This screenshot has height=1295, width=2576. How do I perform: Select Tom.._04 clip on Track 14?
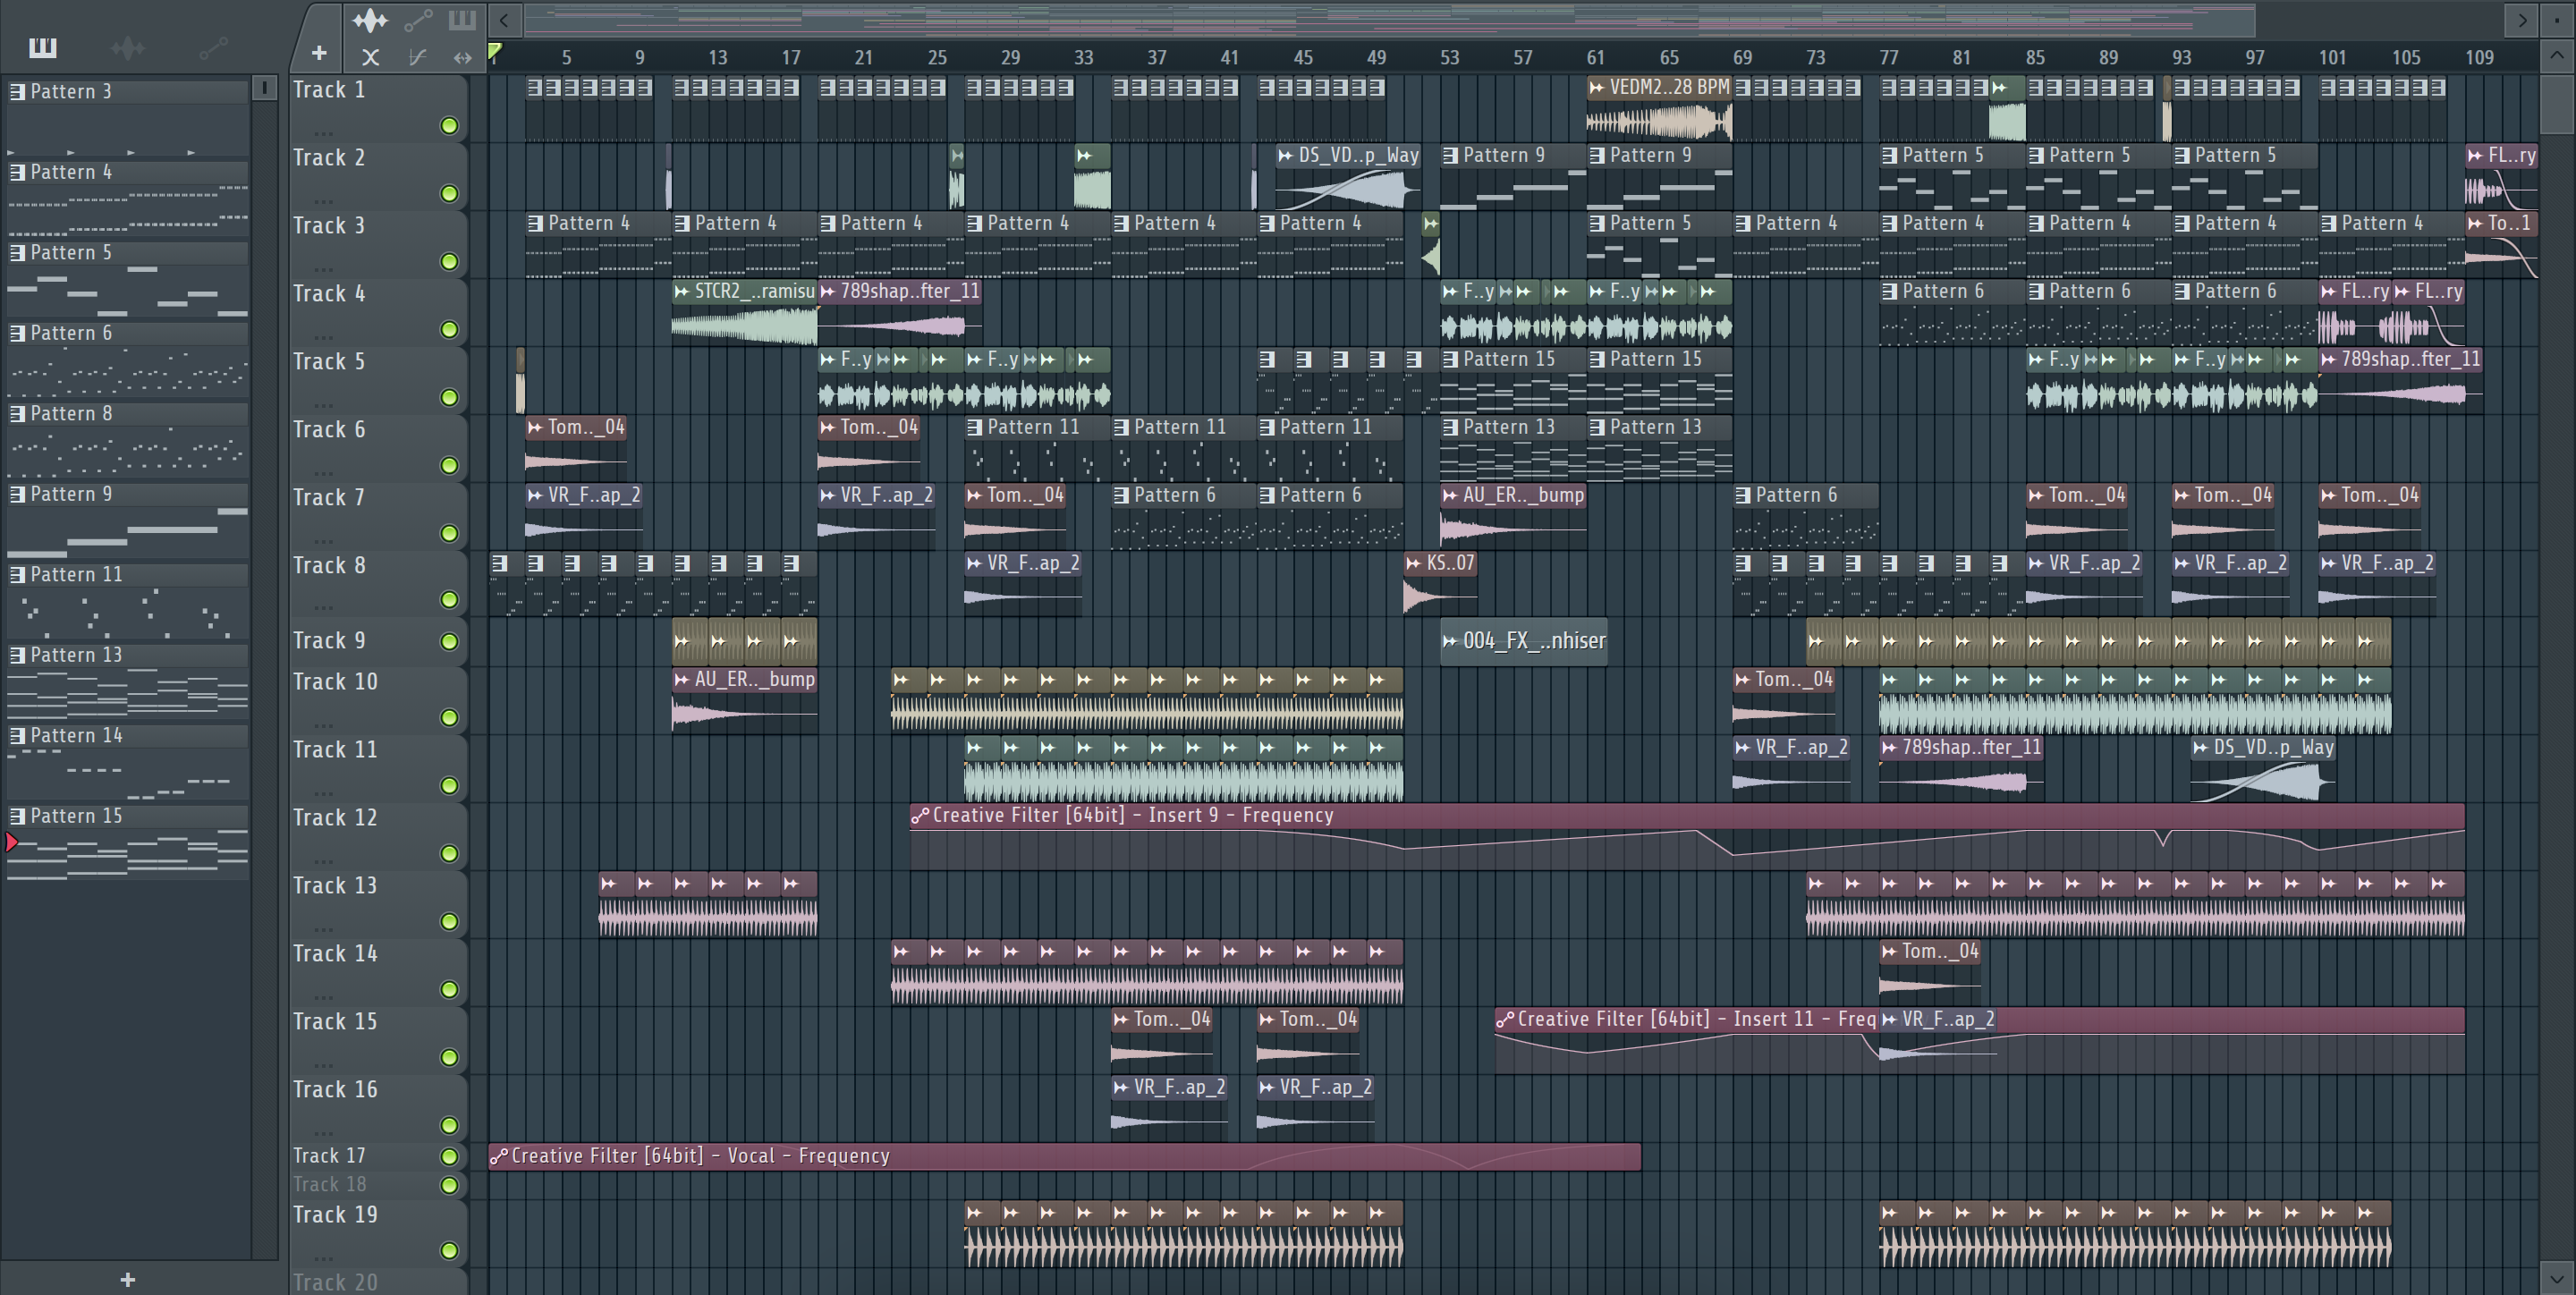(x=1930, y=972)
